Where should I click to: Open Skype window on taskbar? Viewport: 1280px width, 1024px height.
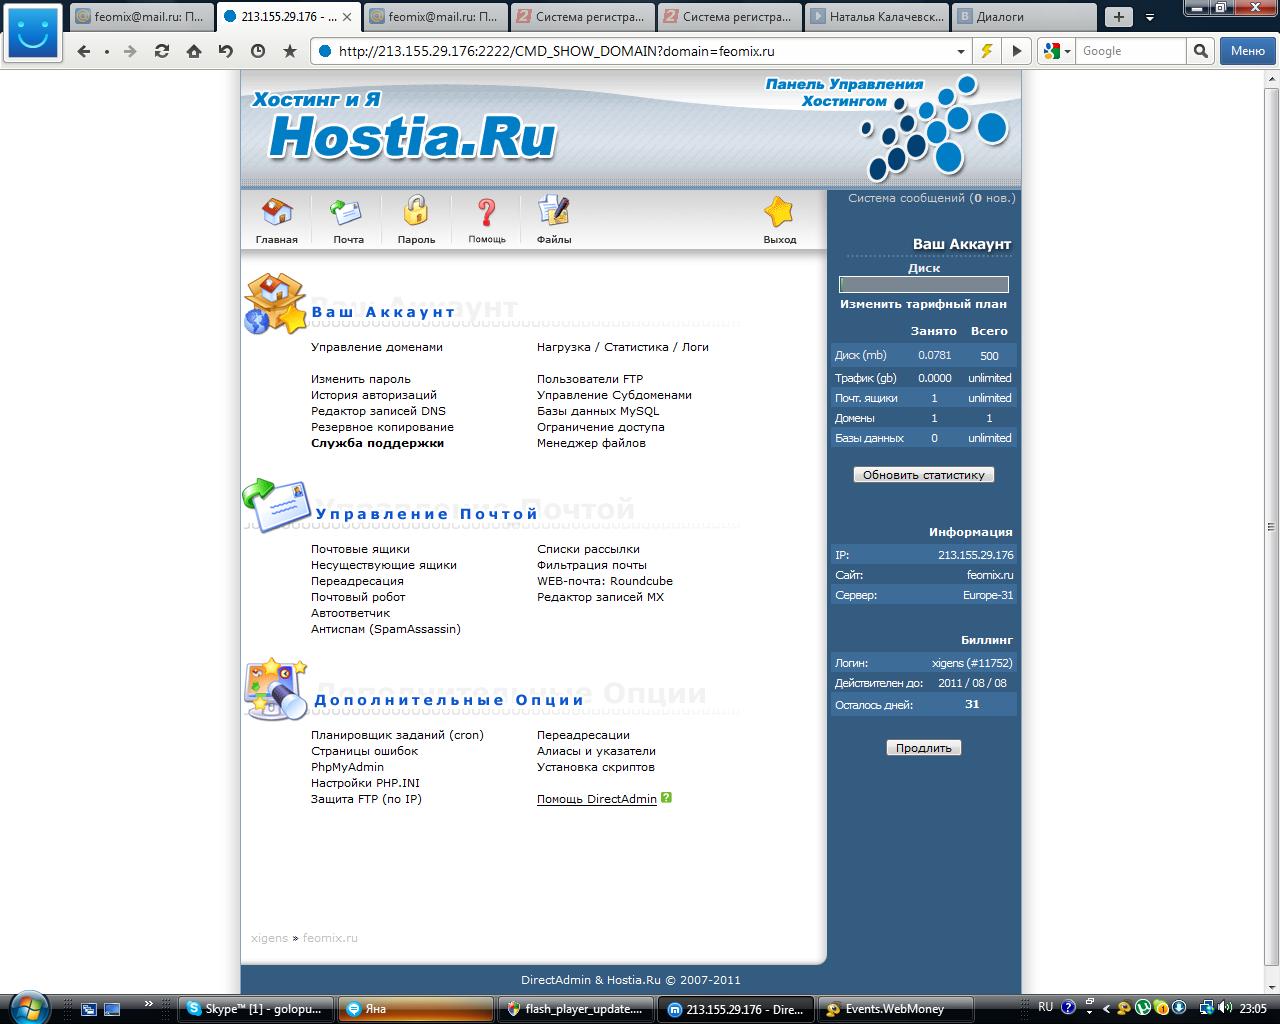click(x=255, y=1009)
